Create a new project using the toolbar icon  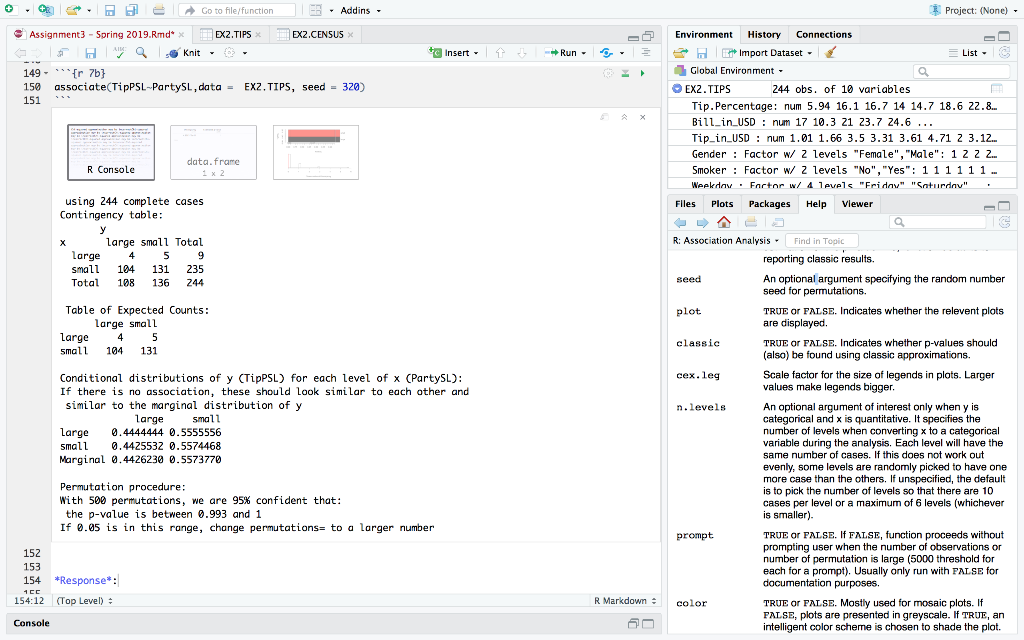point(45,10)
